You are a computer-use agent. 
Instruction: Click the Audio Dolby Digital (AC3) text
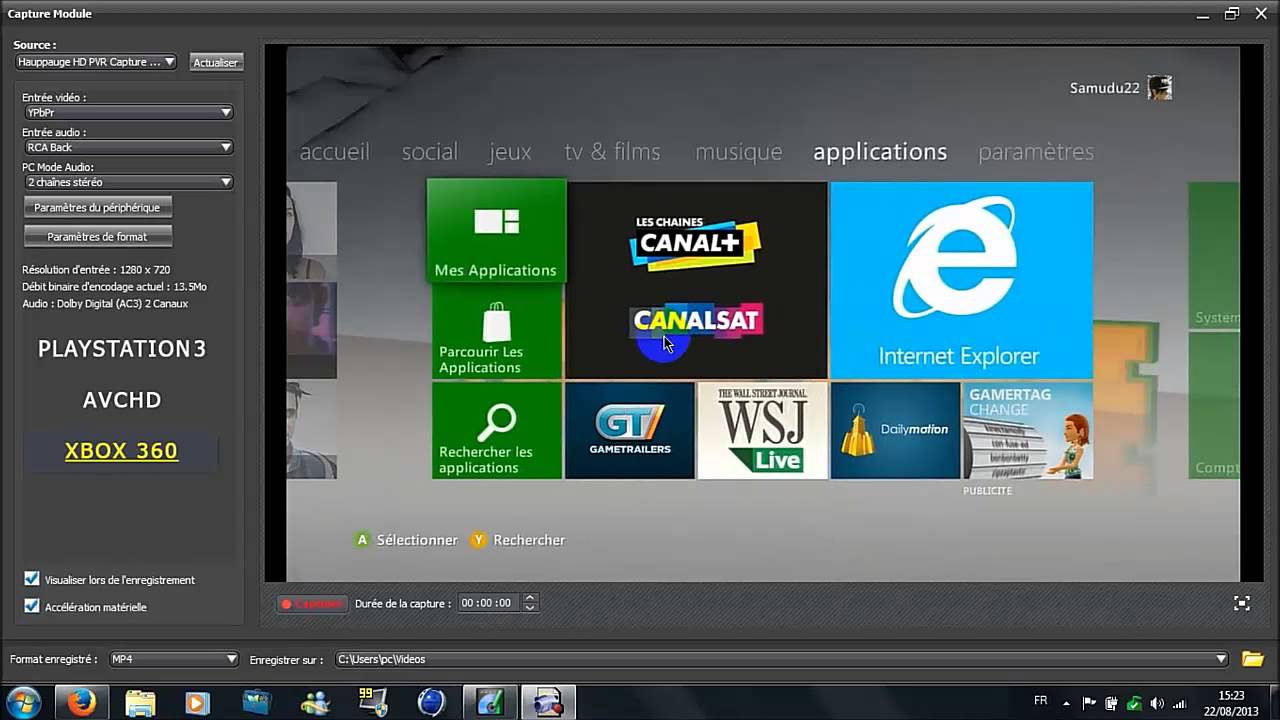(105, 303)
